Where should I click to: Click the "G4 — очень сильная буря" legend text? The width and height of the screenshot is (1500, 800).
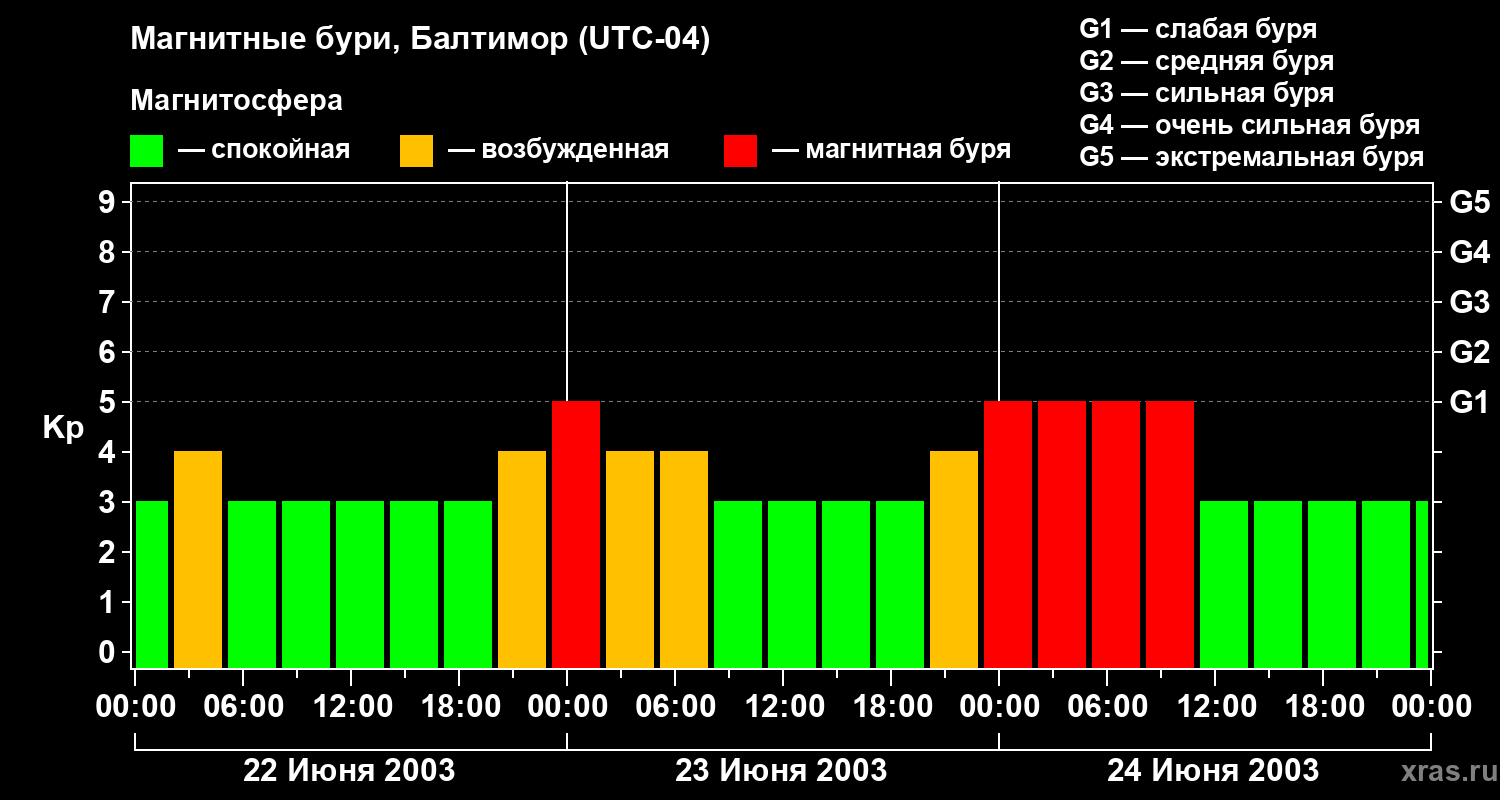point(1250,125)
